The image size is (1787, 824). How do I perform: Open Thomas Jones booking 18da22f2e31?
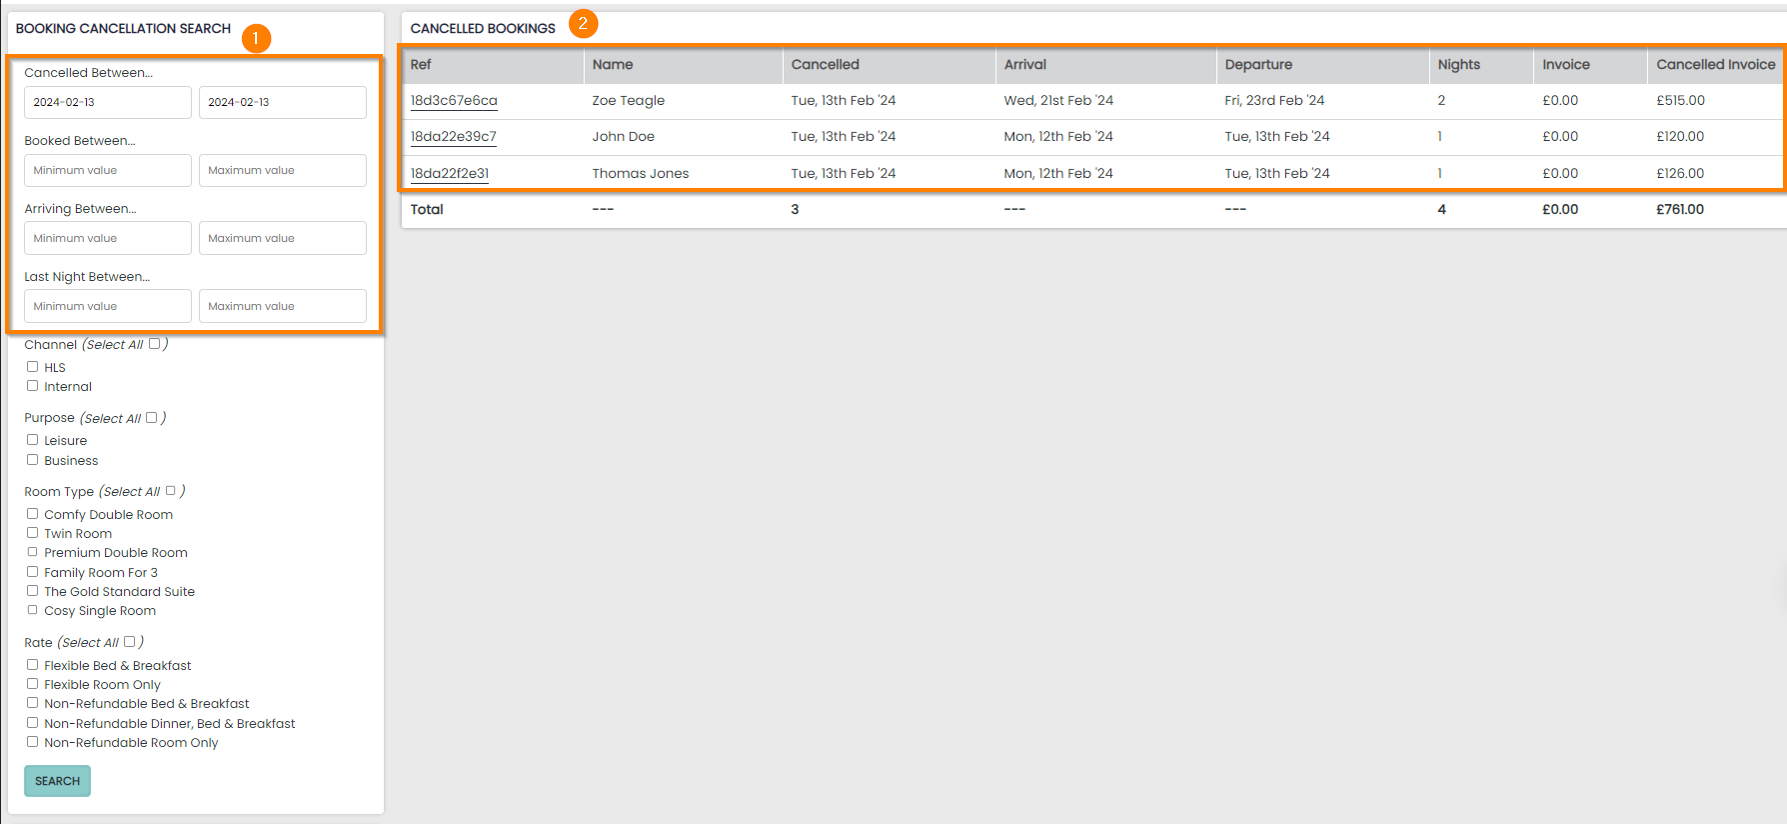coord(449,174)
